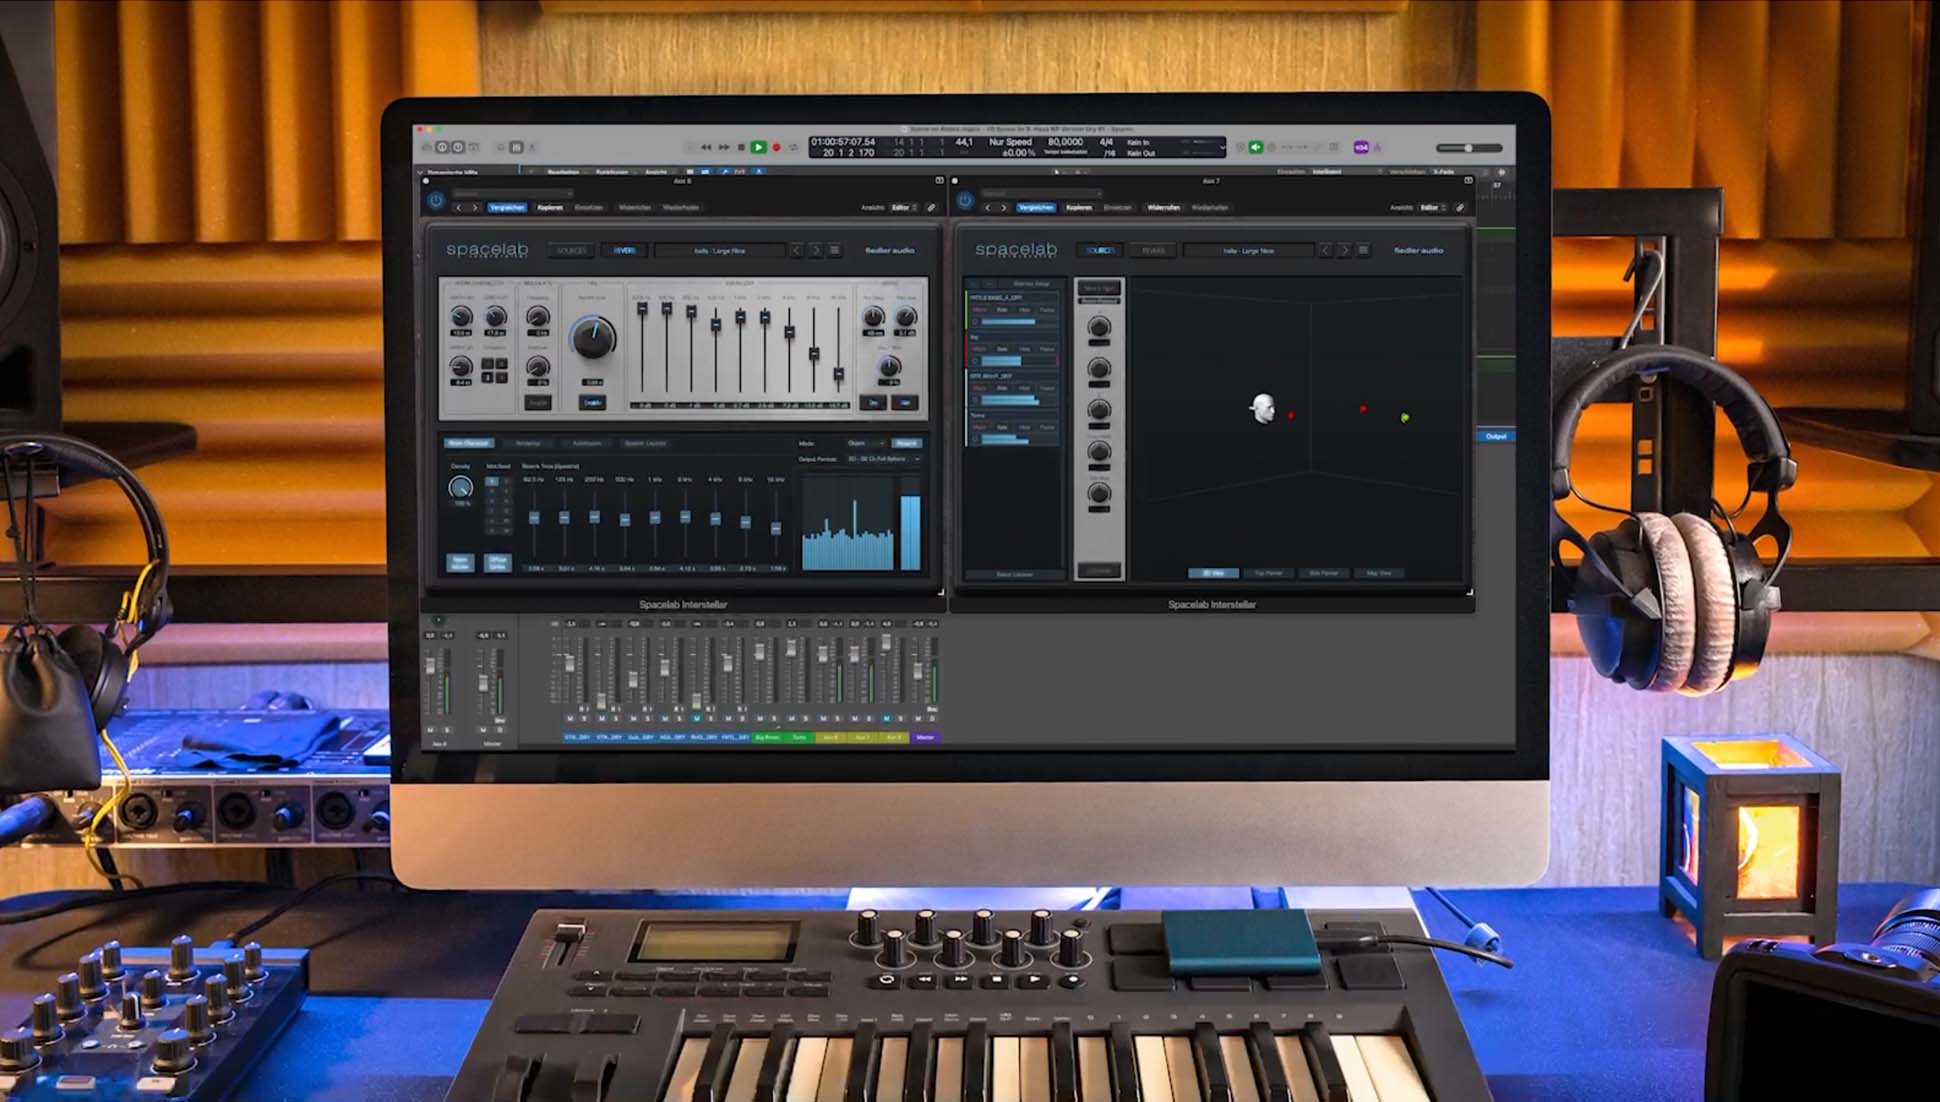
Task: Open the preset list icon in the Spacelab header
Action: [x=835, y=251]
